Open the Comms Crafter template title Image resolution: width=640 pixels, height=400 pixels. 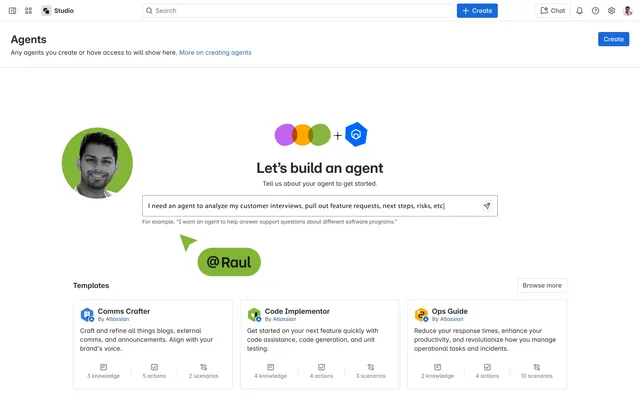coord(124,311)
